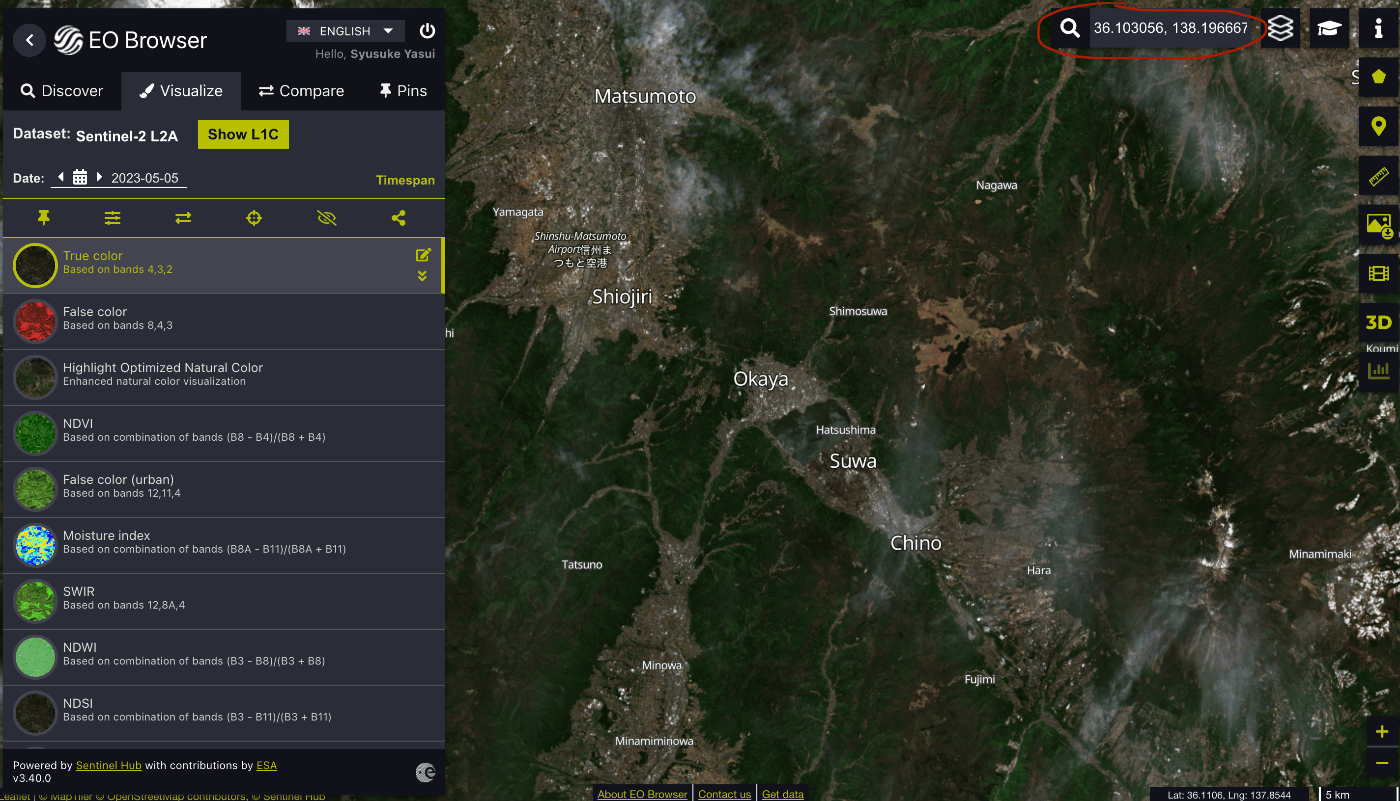Screen dimensions: 1400x801
Task: Click the Suwa label on map
Action: (853, 461)
